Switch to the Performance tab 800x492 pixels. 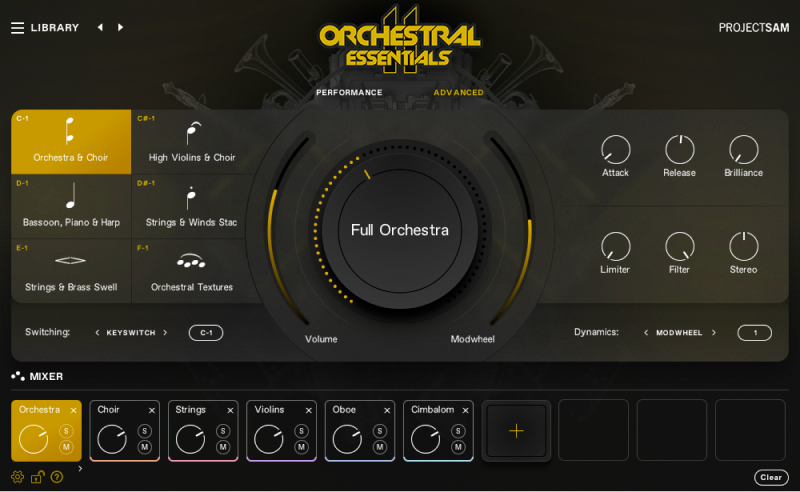coord(349,93)
